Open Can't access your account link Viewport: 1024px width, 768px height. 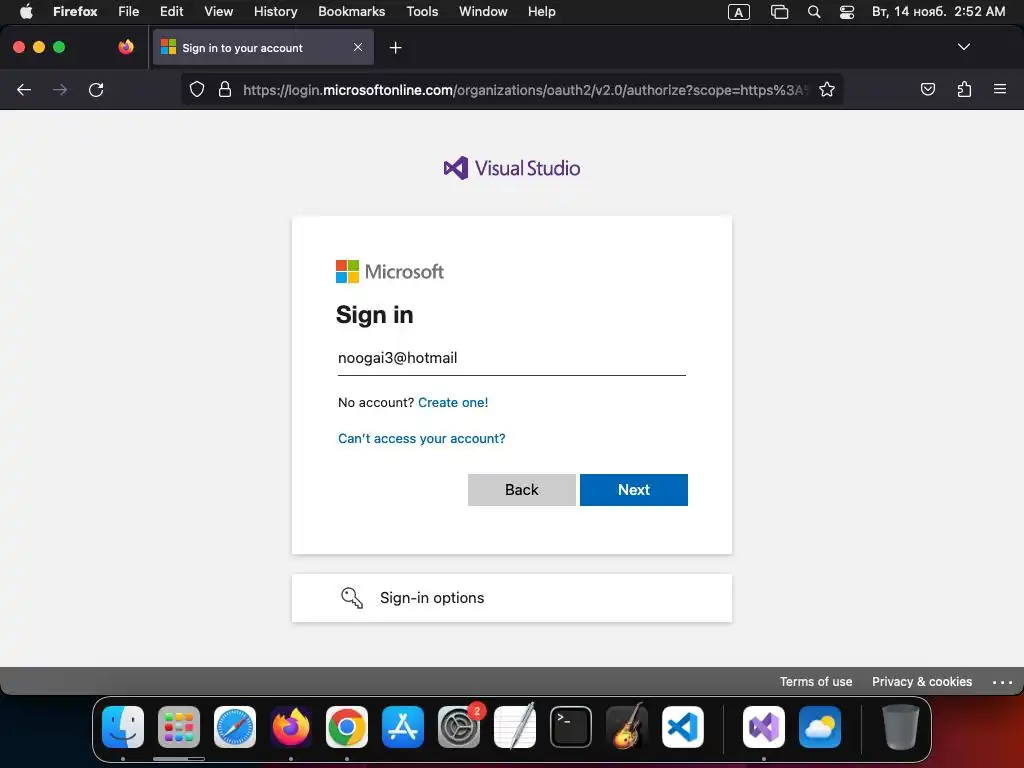pos(421,438)
